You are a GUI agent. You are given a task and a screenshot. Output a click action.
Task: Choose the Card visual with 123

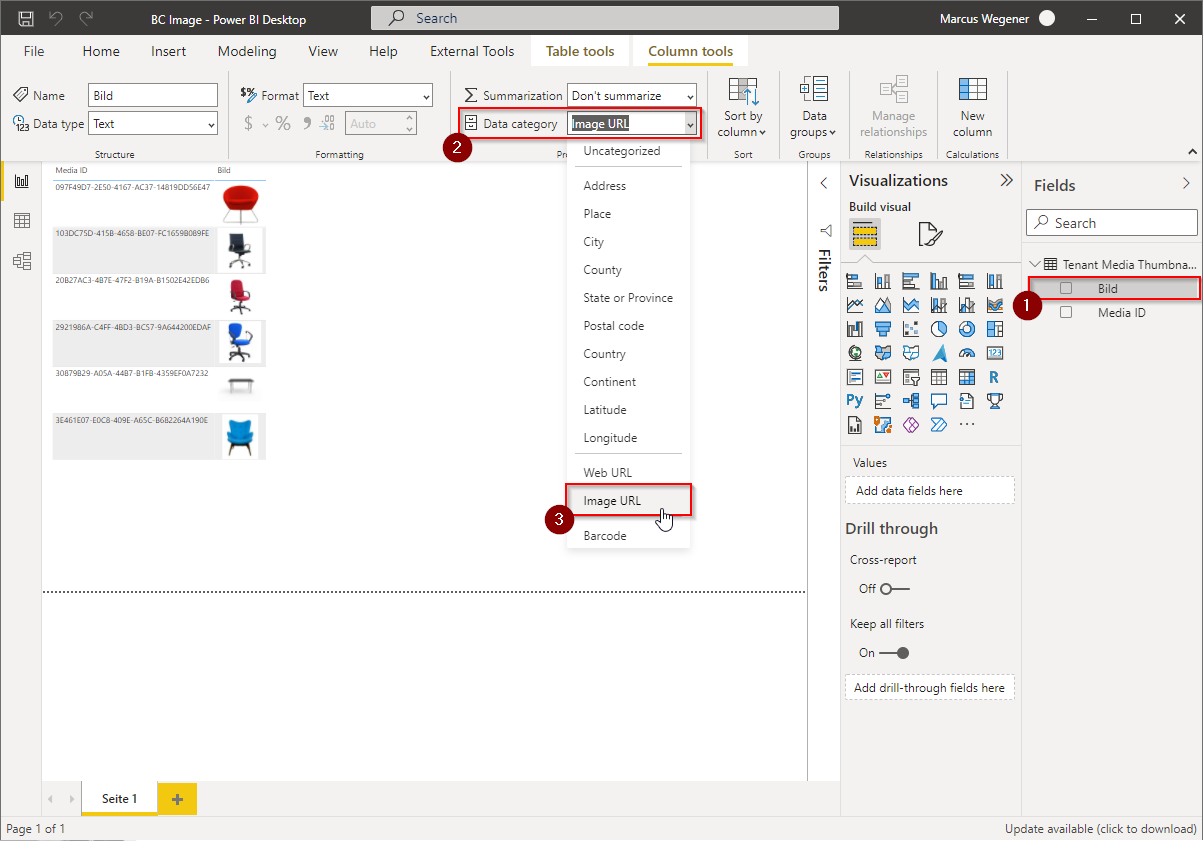(995, 353)
